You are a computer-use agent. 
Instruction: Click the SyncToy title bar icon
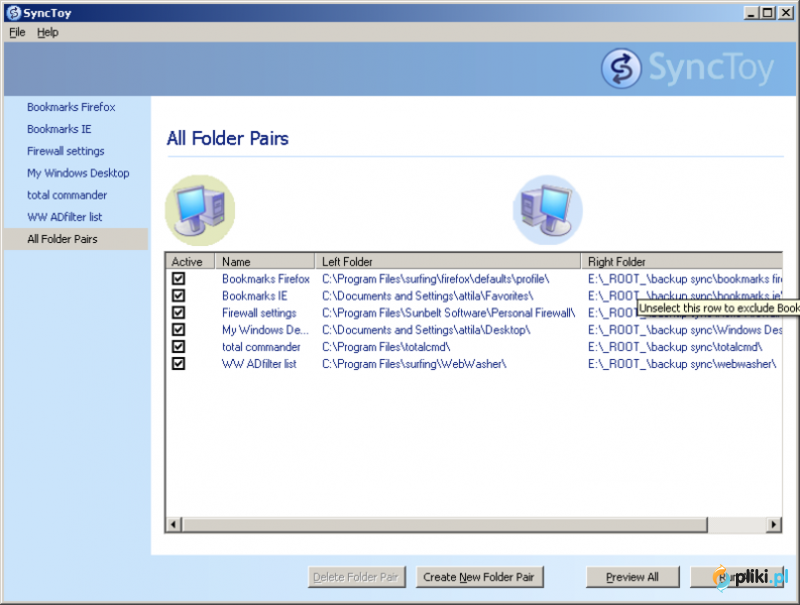point(13,13)
